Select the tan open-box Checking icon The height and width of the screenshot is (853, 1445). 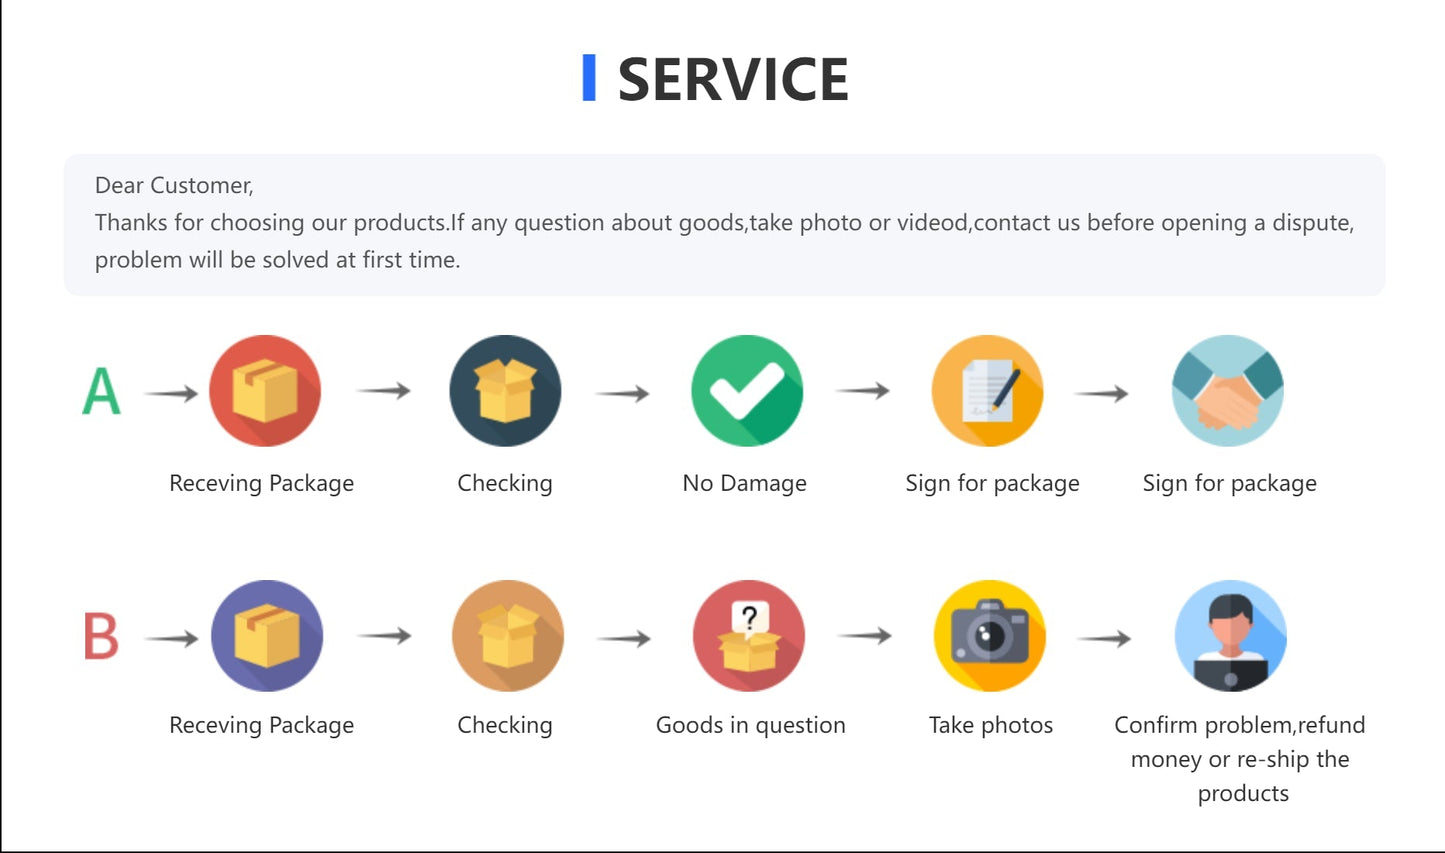(508, 636)
